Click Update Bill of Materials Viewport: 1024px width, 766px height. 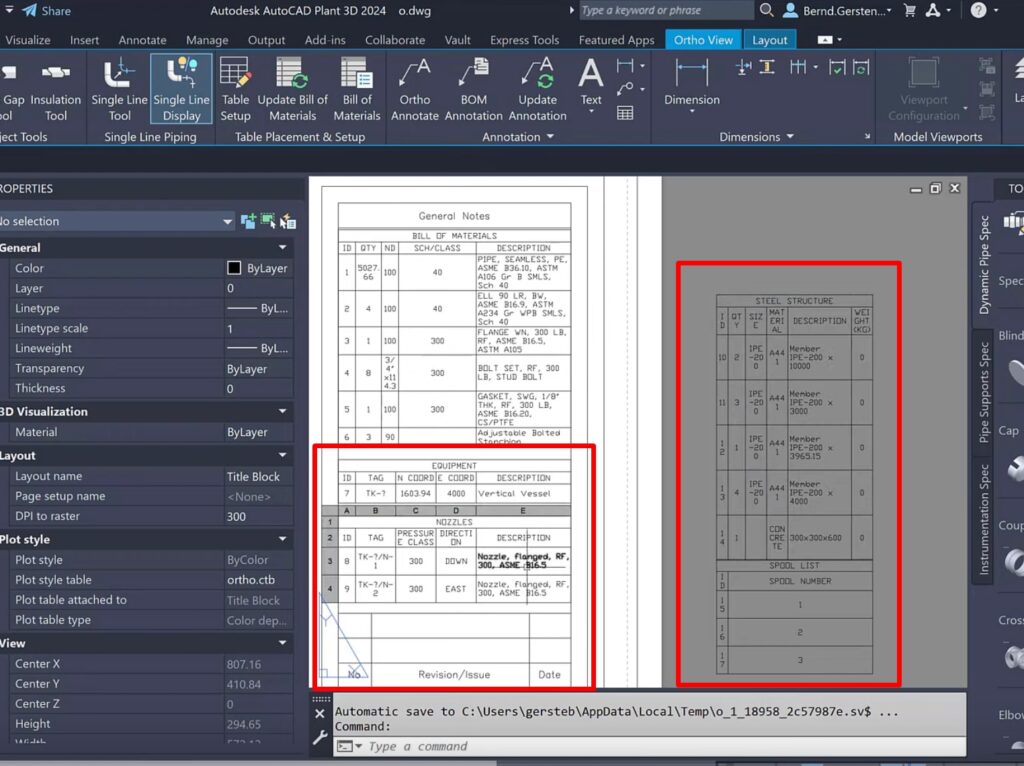click(292, 89)
